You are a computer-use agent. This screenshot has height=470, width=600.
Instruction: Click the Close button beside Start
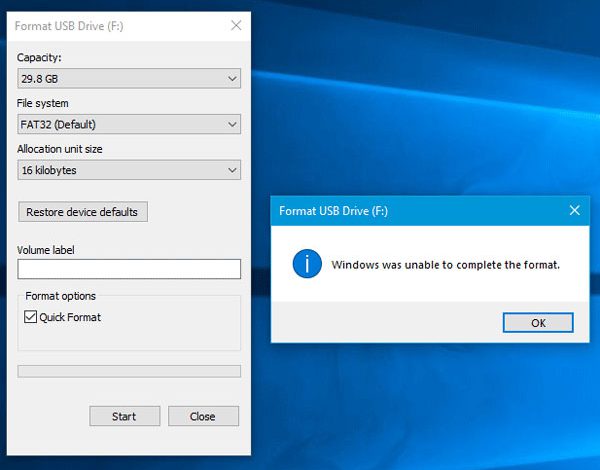click(203, 416)
